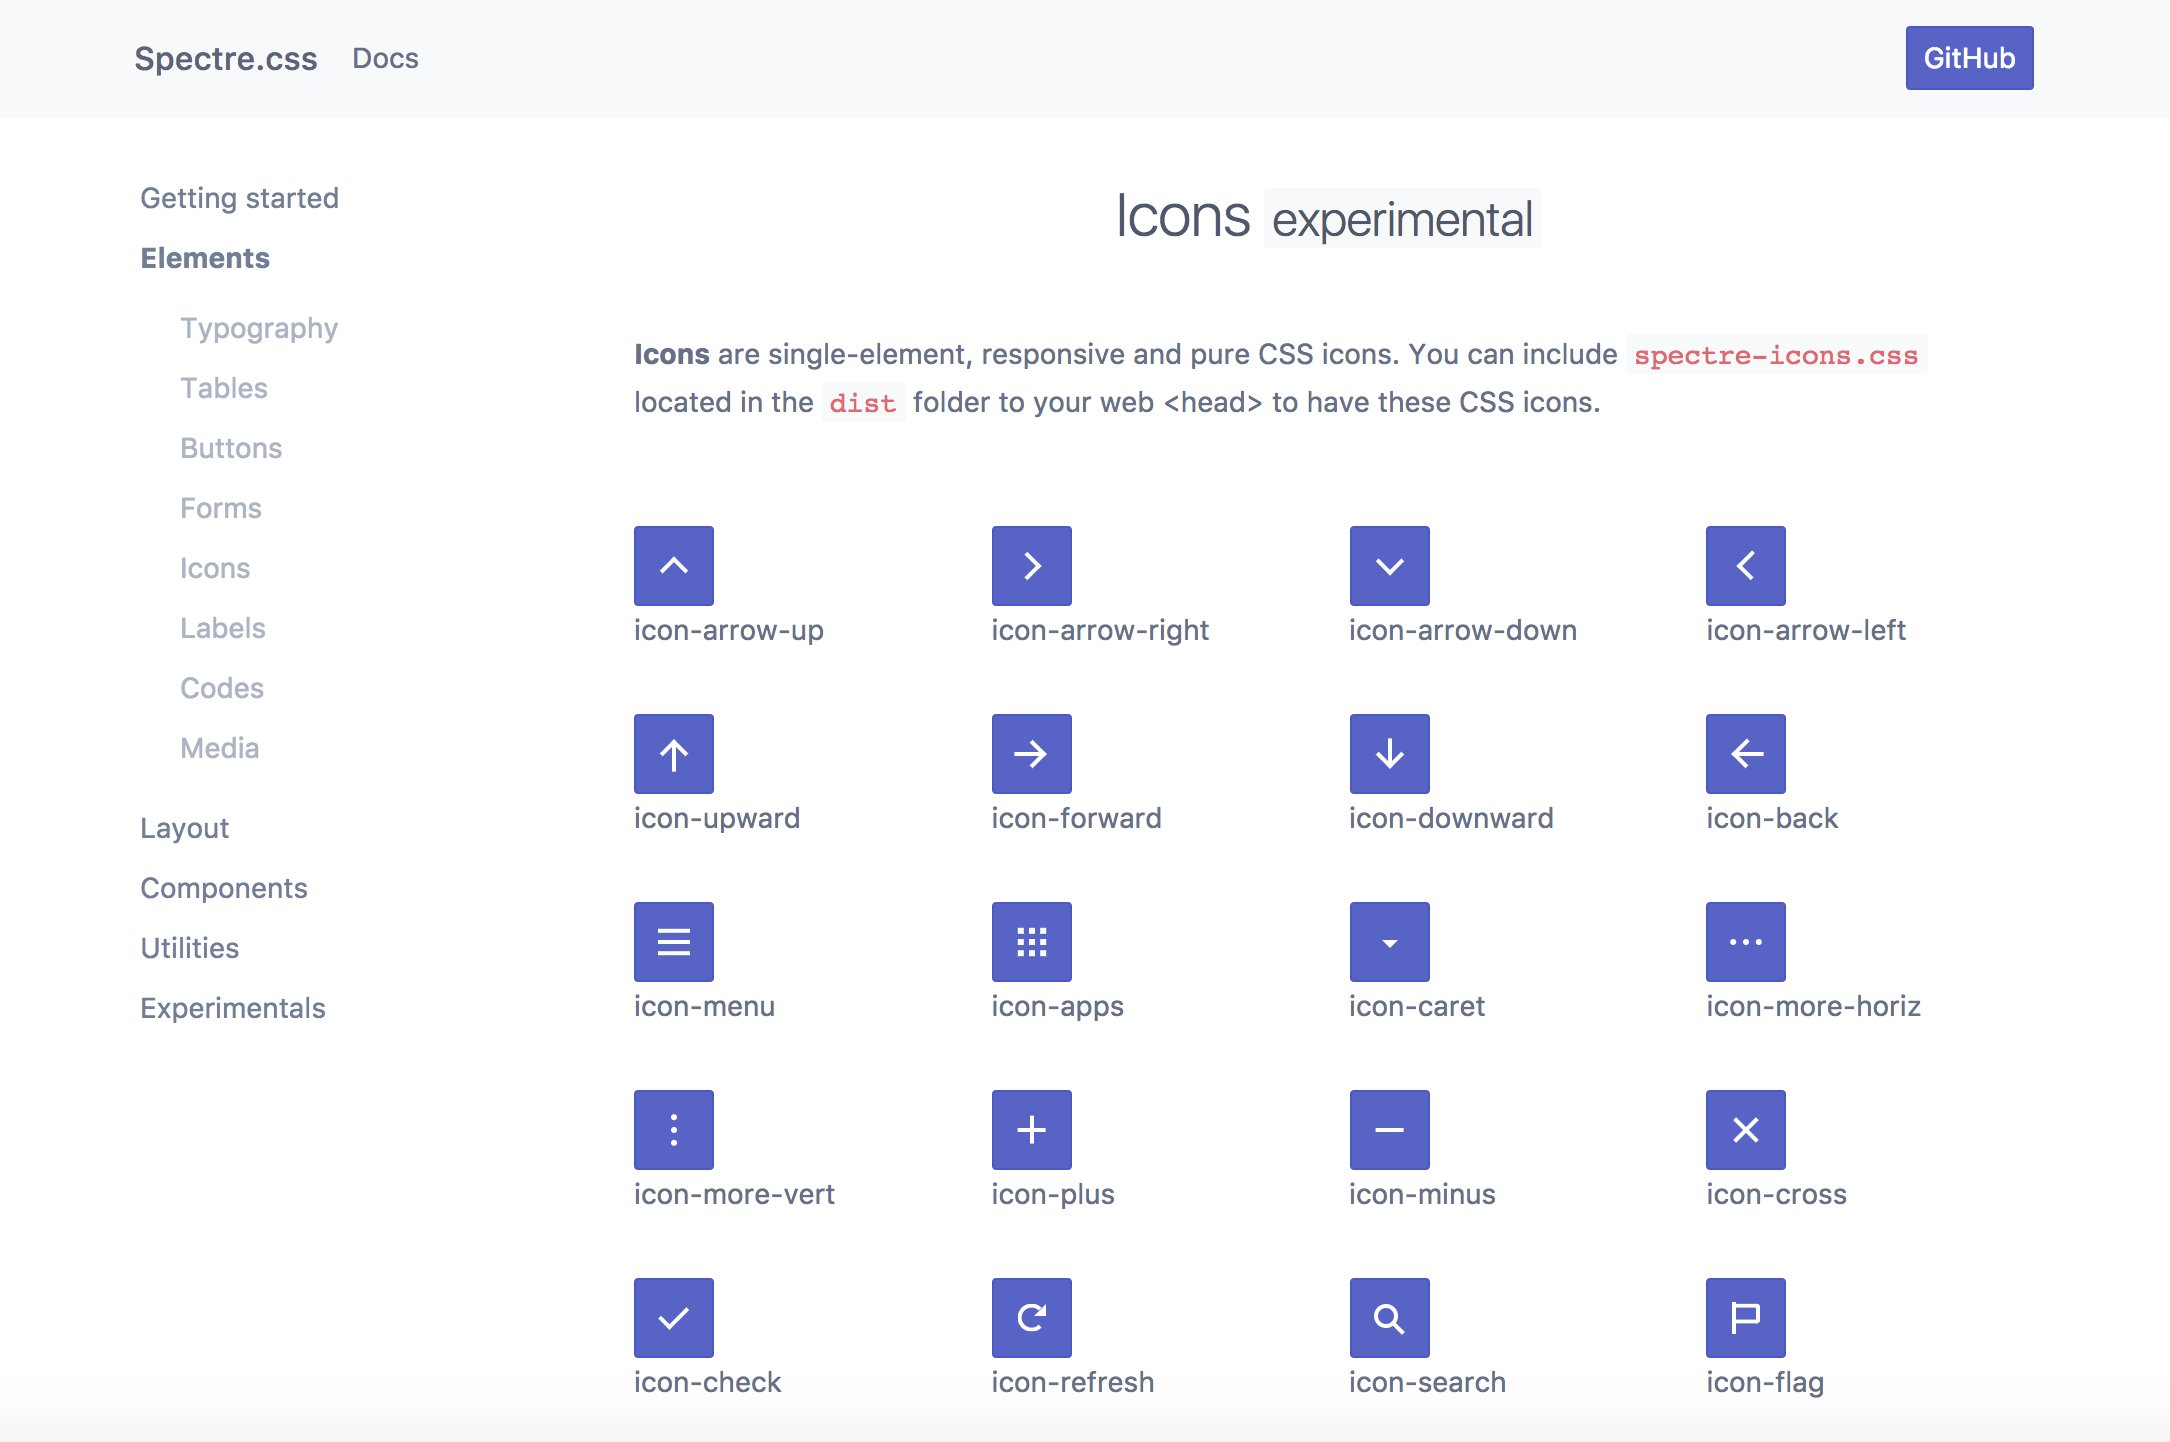This screenshot has height=1442, width=2170.
Task: Navigate to Forms in sidebar
Action: 221,508
